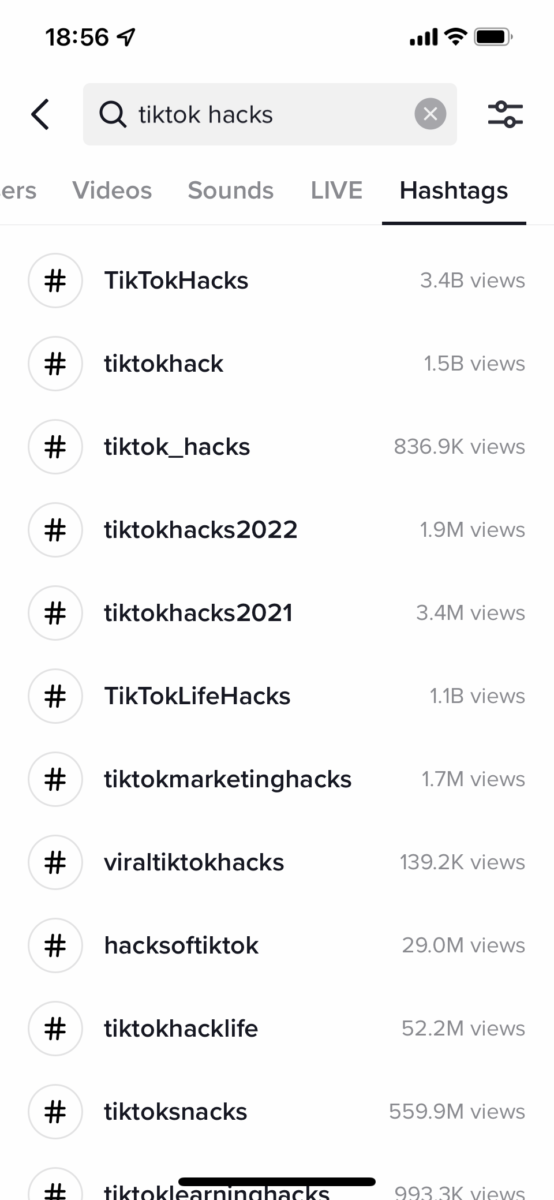
Task: Tap hash icon next to TikTokHacks
Action: (x=56, y=281)
